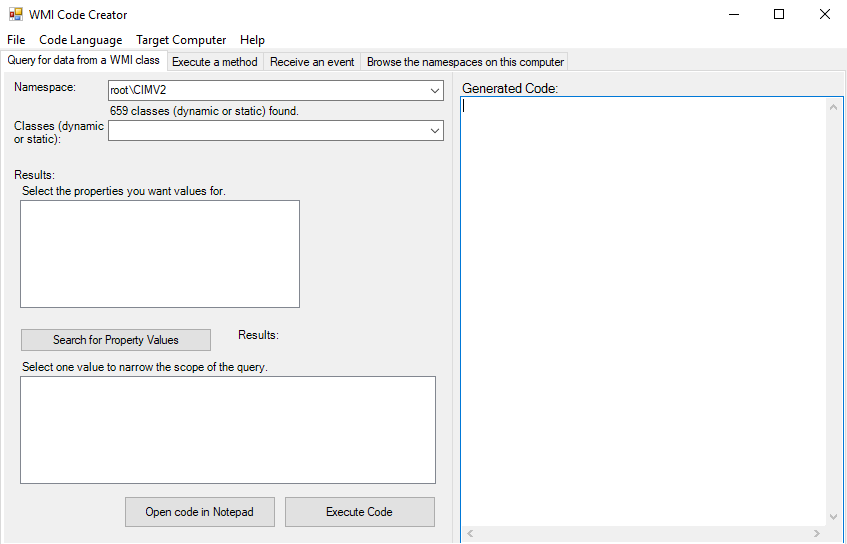Image resolution: width=847 pixels, height=544 pixels.
Task: Click the WMI Code Creator app icon
Action: coord(16,14)
